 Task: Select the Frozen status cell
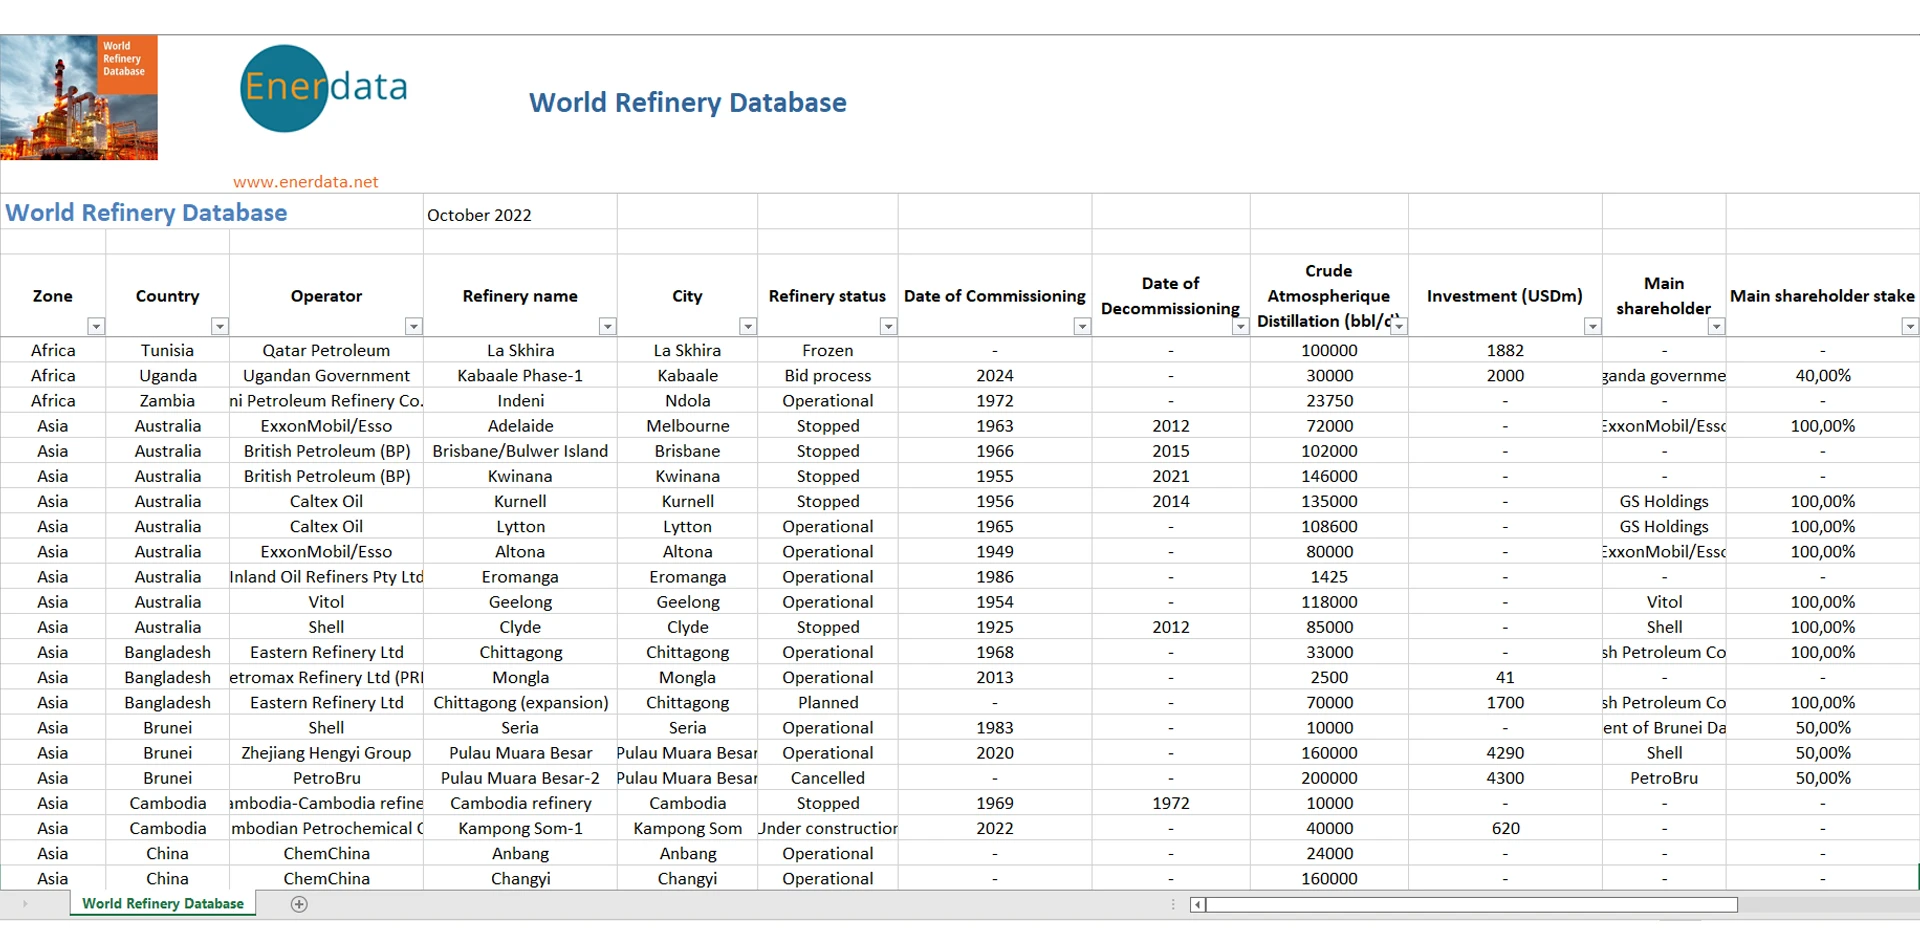[x=827, y=350]
